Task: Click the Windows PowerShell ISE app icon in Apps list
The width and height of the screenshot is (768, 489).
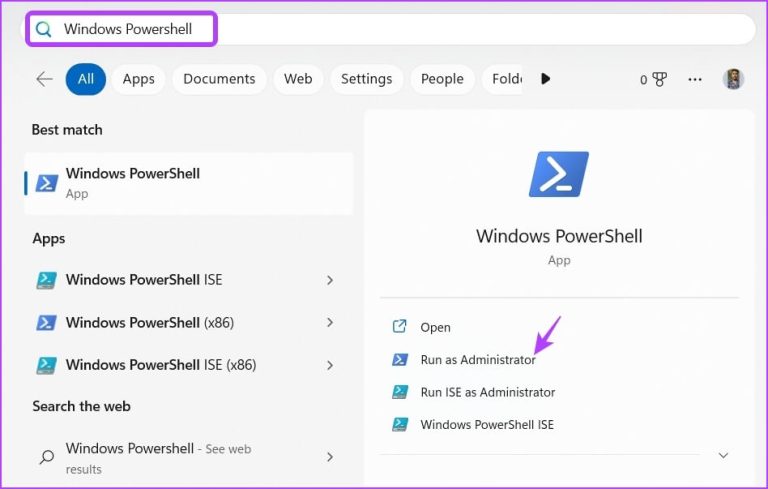Action: click(47, 280)
